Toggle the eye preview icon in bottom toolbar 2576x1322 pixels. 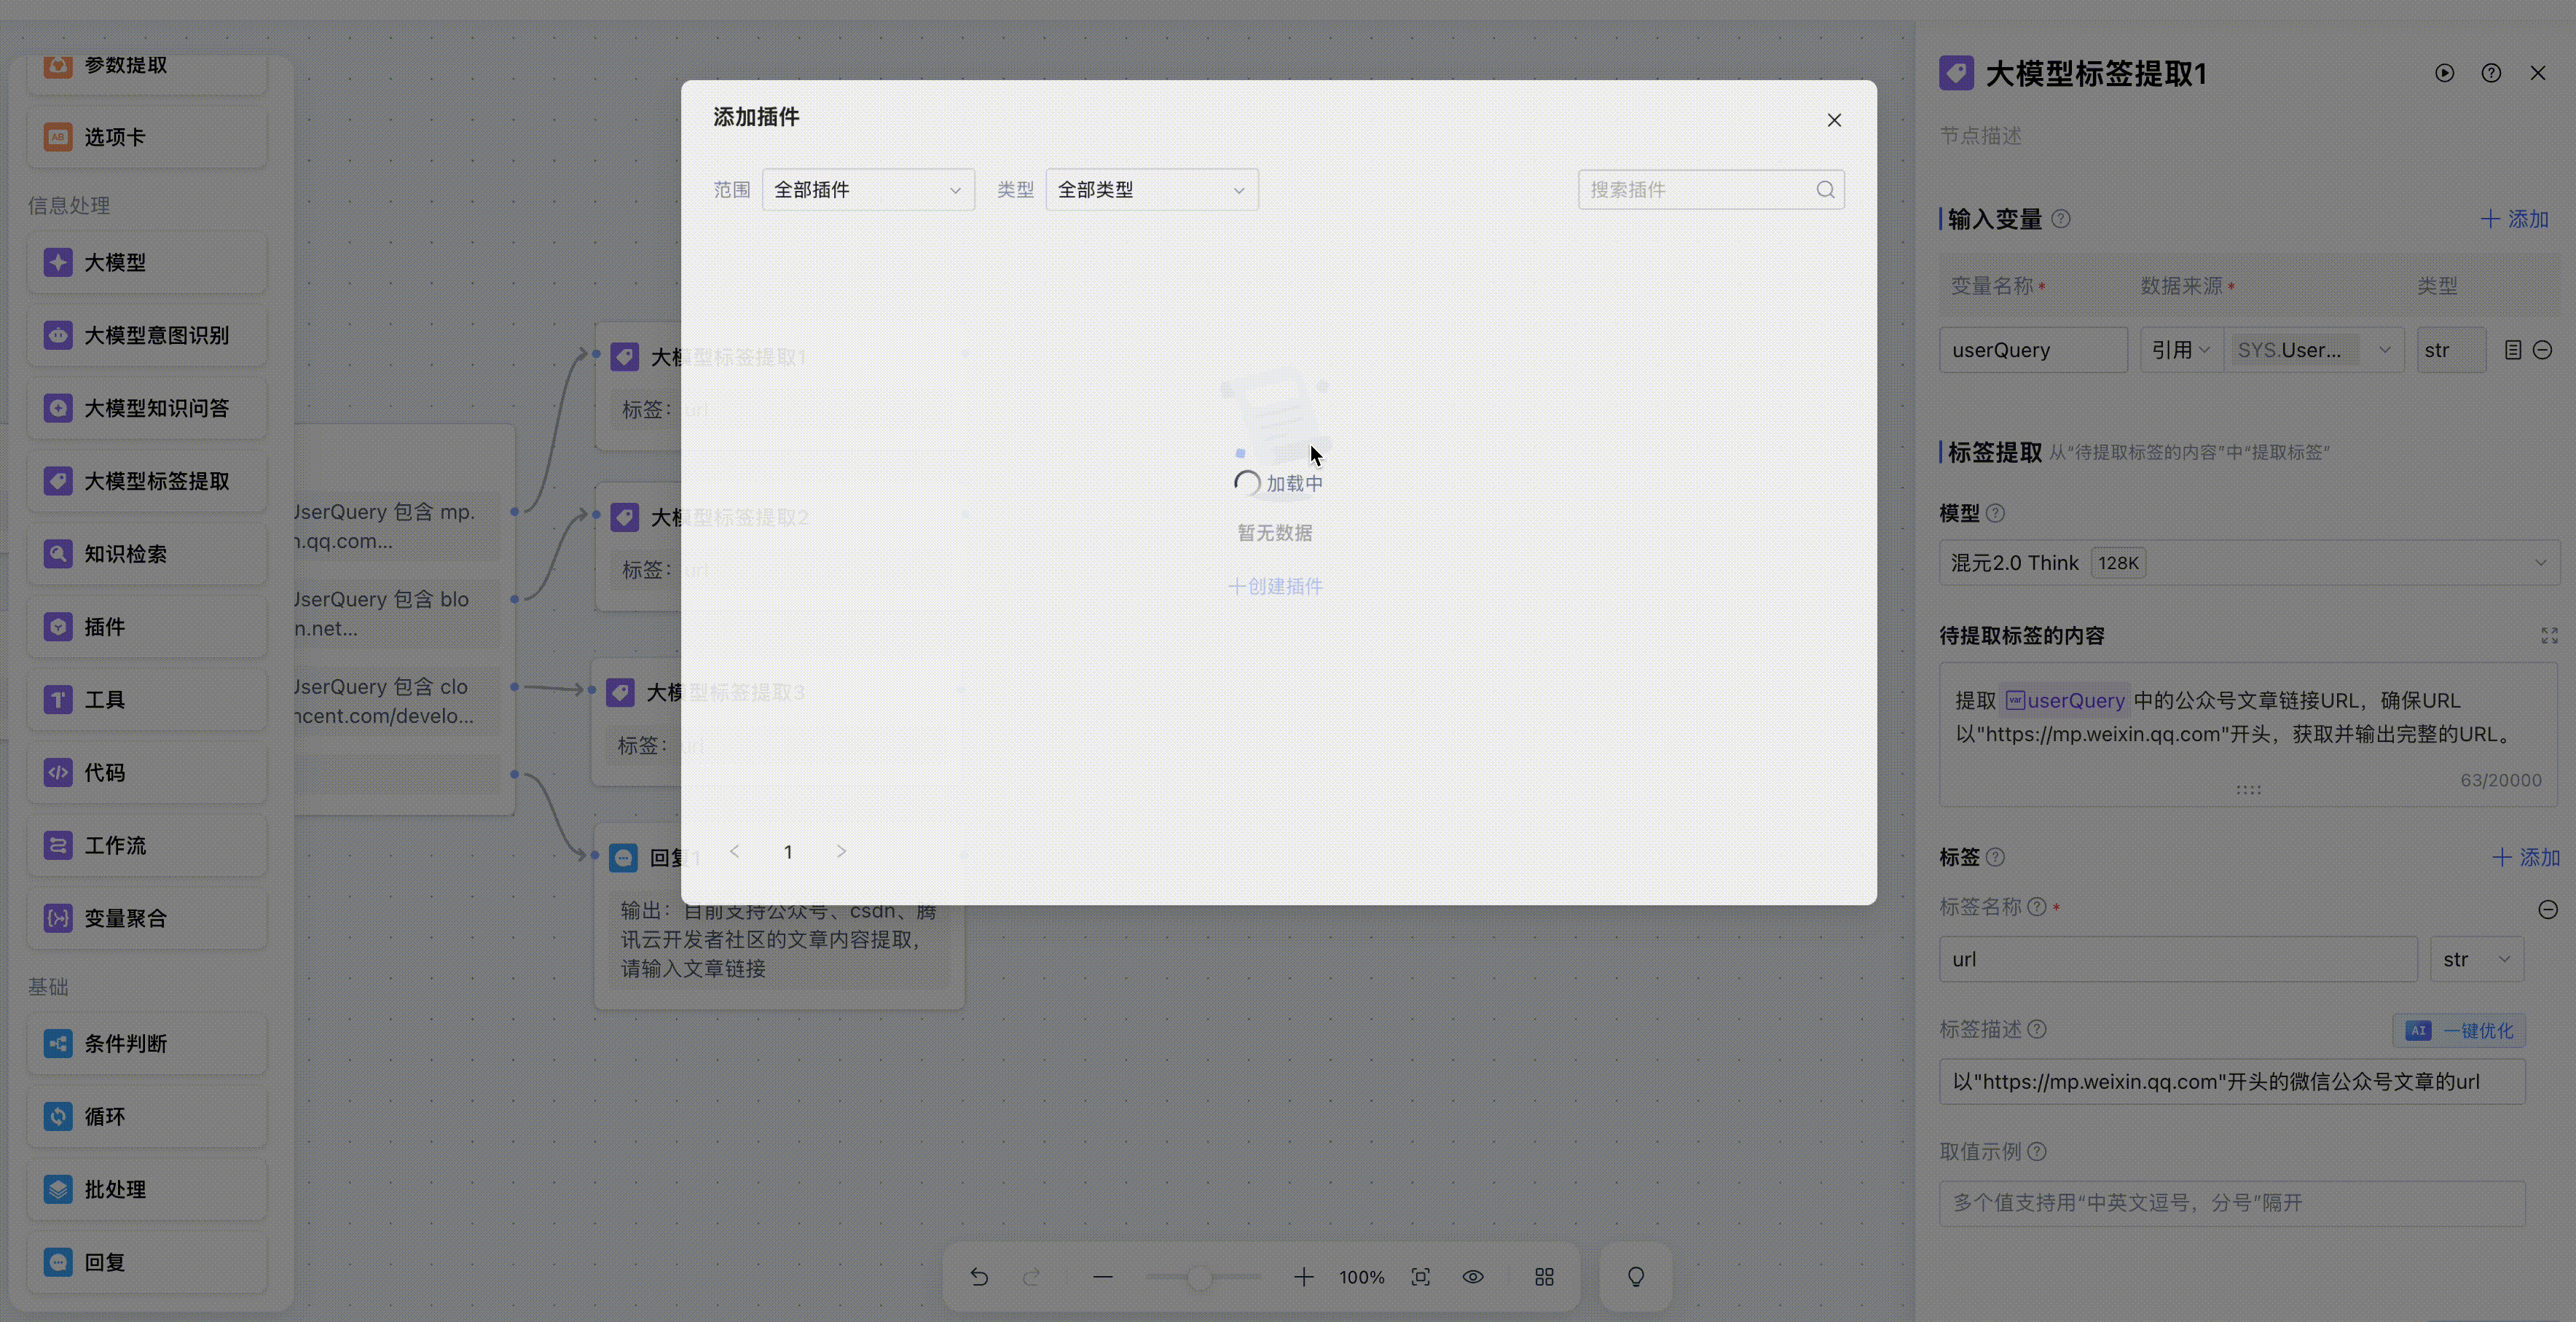click(1473, 1277)
